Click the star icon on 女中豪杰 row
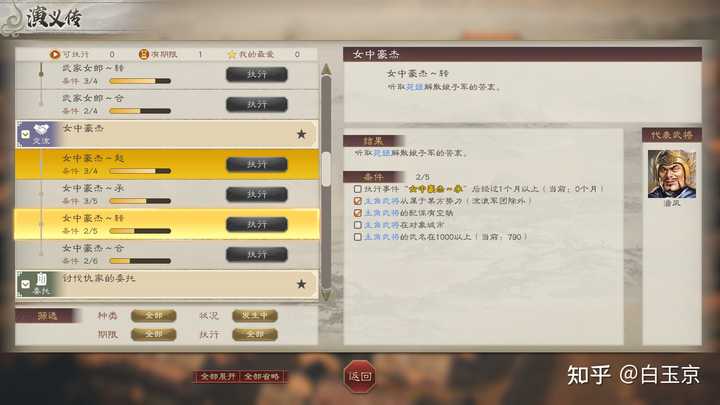720x405 pixels. [x=301, y=134]
